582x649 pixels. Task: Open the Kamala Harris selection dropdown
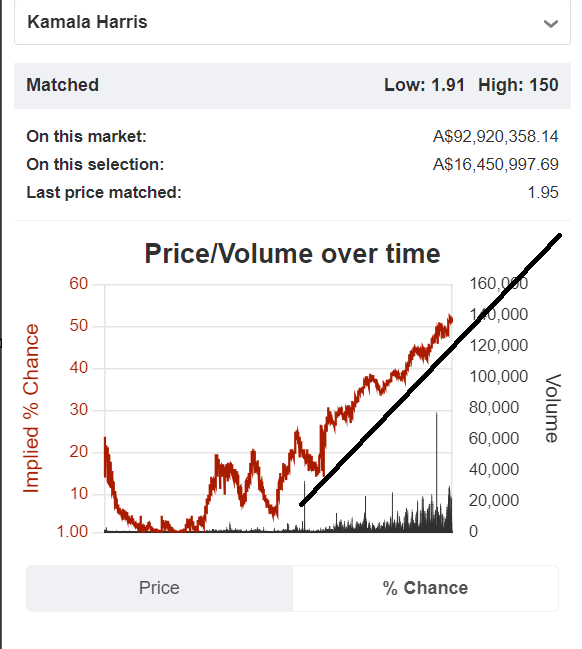pyautogui.click(x=292, y=22)
